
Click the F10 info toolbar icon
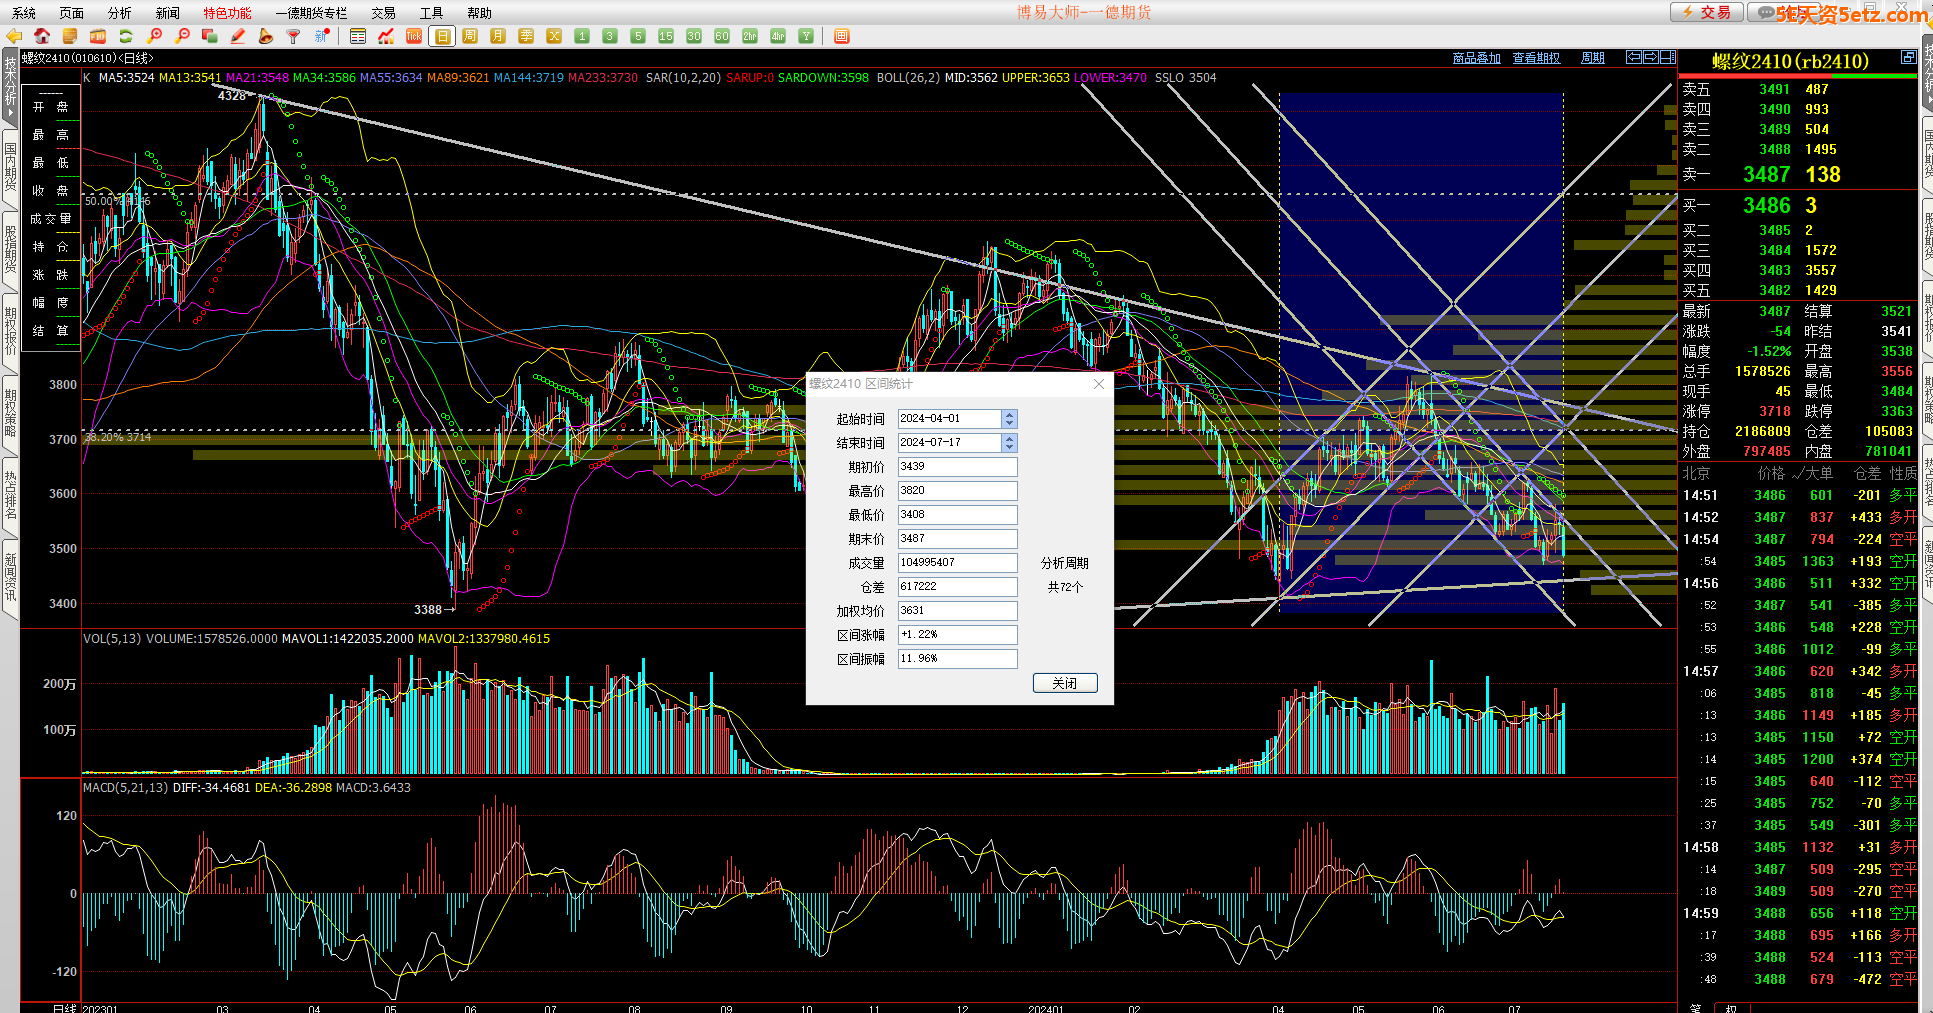coord(98,36)
